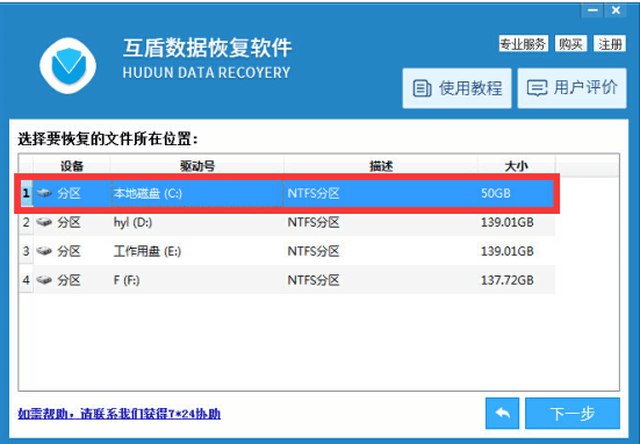The width and height of the screenshot is (640, 444).
Task: Click the Hudun shield logo icon
Action: [68, 66]
